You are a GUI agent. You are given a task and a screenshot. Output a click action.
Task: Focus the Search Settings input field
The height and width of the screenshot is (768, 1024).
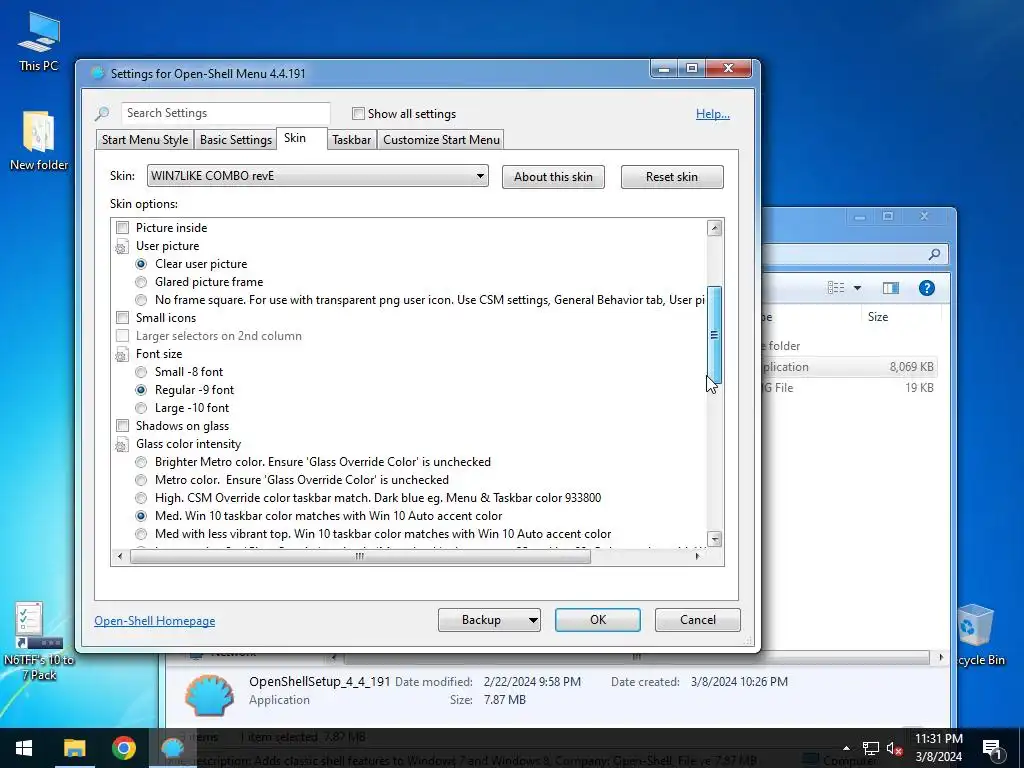225,113
